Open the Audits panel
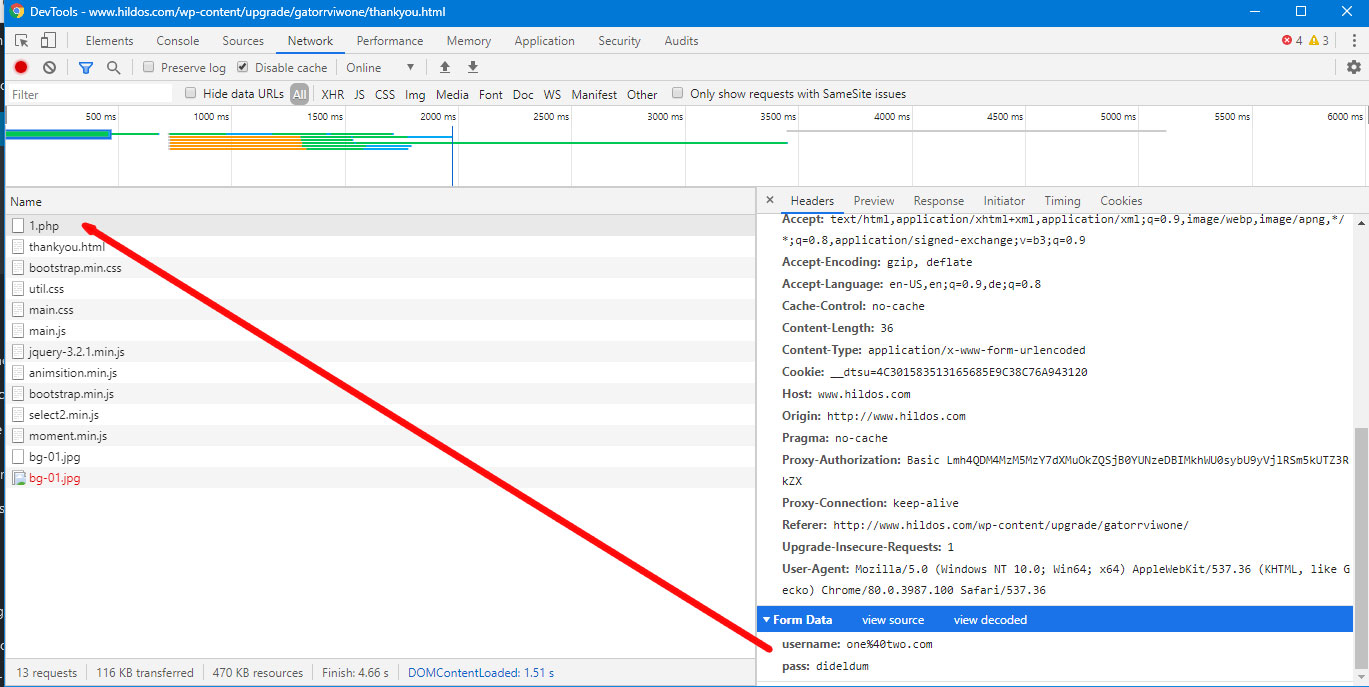This screenshot has width=1369, height=687. [681, 41]
